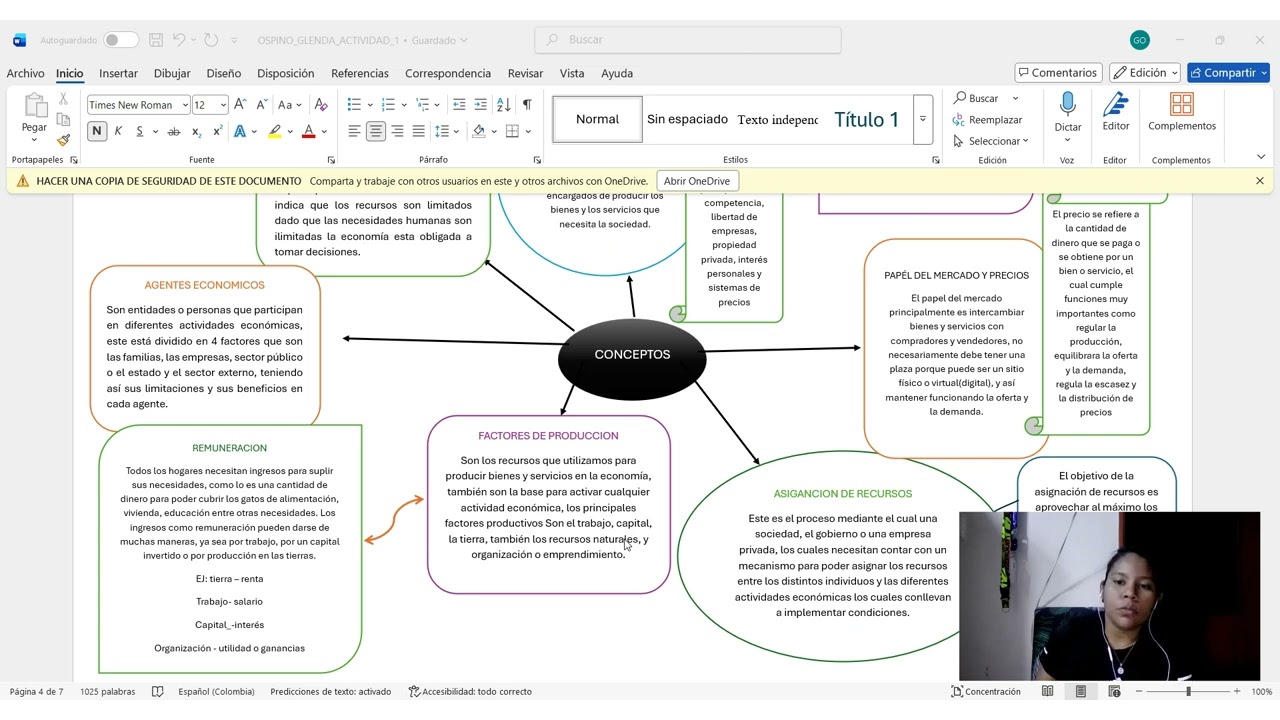The height and width of the screenshot is (720, 1280).
Task: Clear all formatting eraser icon
Action: (320, 104)
